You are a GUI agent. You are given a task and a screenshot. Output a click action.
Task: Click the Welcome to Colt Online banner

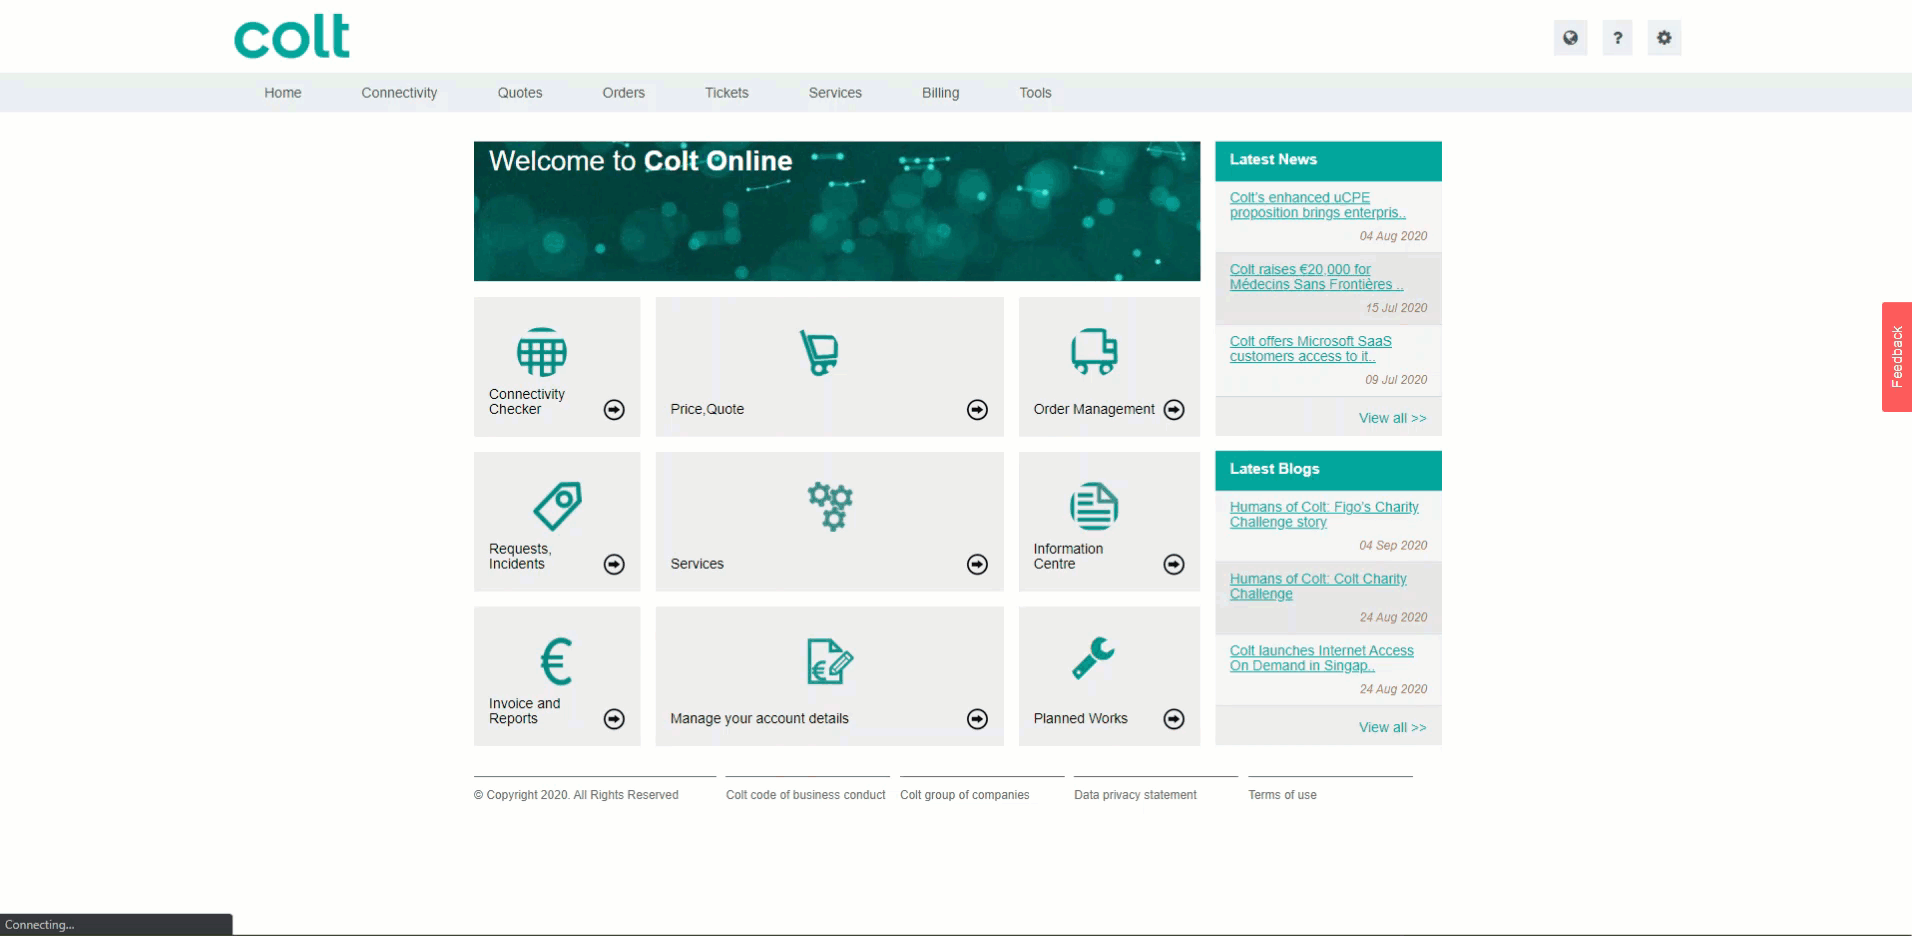pos(837,211)
